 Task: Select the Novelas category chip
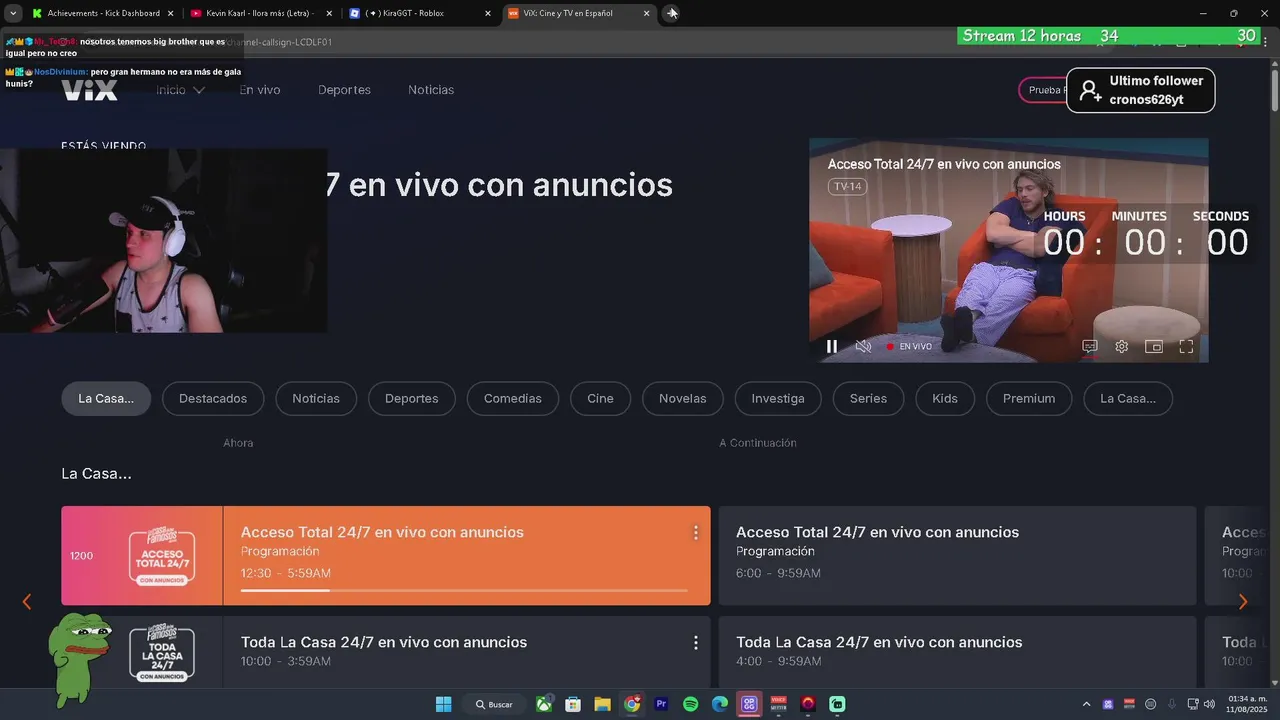683,398
